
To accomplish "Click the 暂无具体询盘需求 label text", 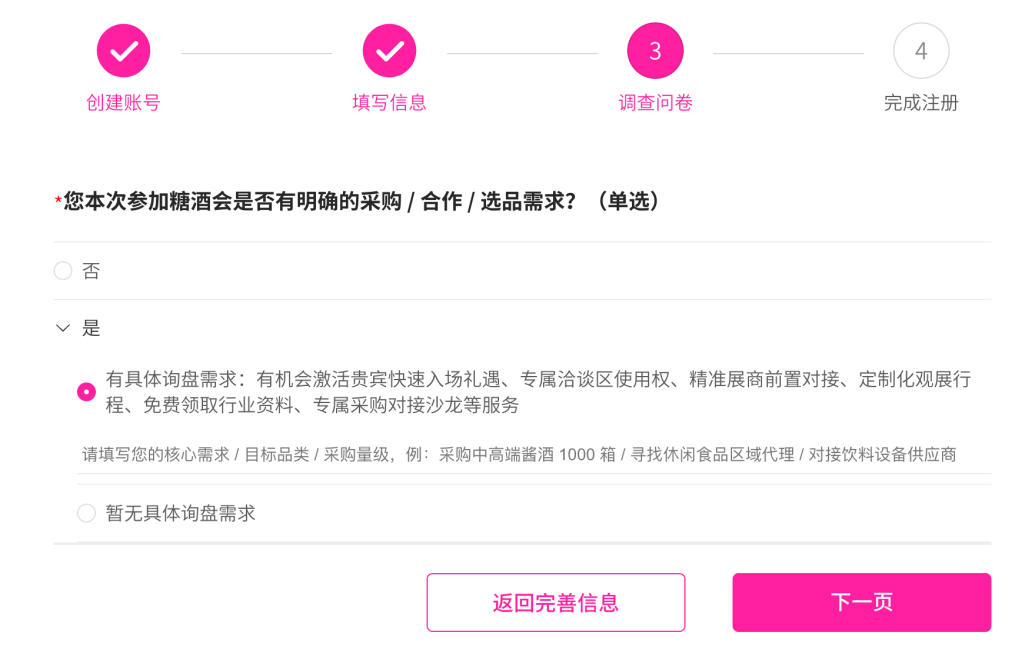I will [x=181, y=513].
